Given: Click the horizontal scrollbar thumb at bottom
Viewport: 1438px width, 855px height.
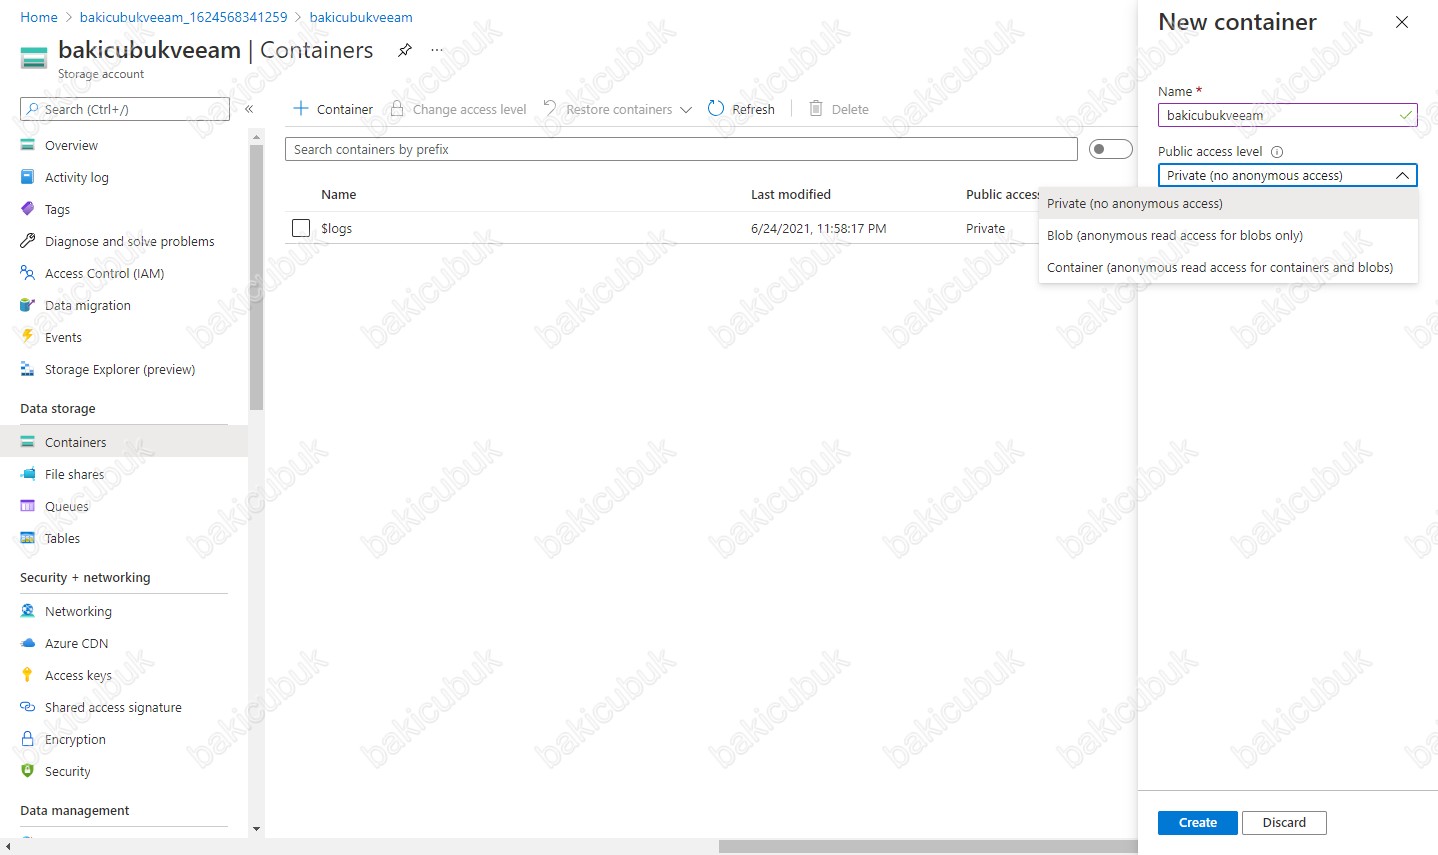Looking at the screenshot, I should (x=928, y=846).
